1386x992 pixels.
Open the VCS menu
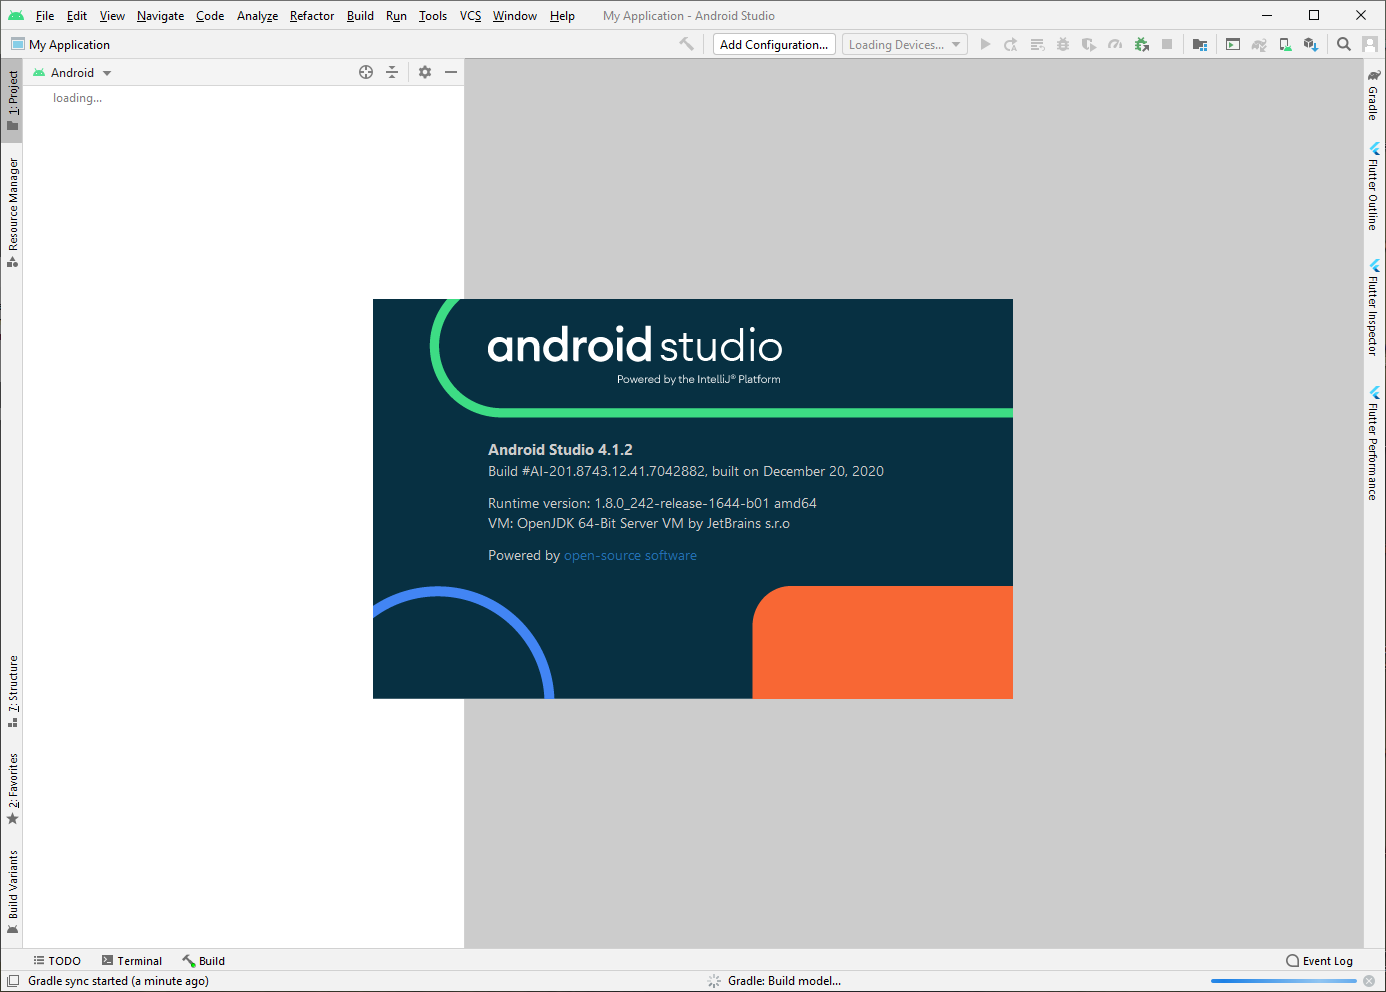[470, 15]
